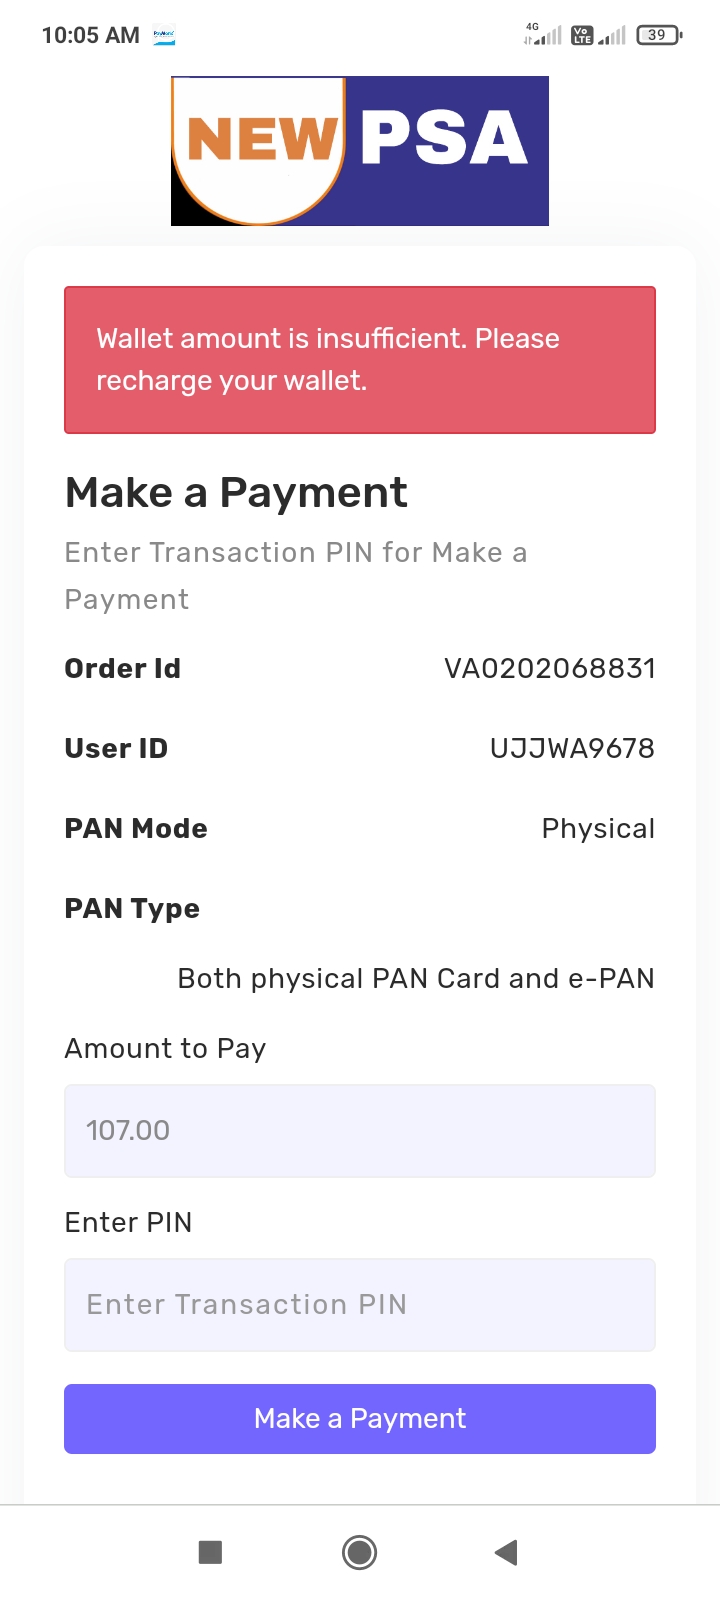Tap the bold Make a Payment page heading

click(x=236, y=492)
